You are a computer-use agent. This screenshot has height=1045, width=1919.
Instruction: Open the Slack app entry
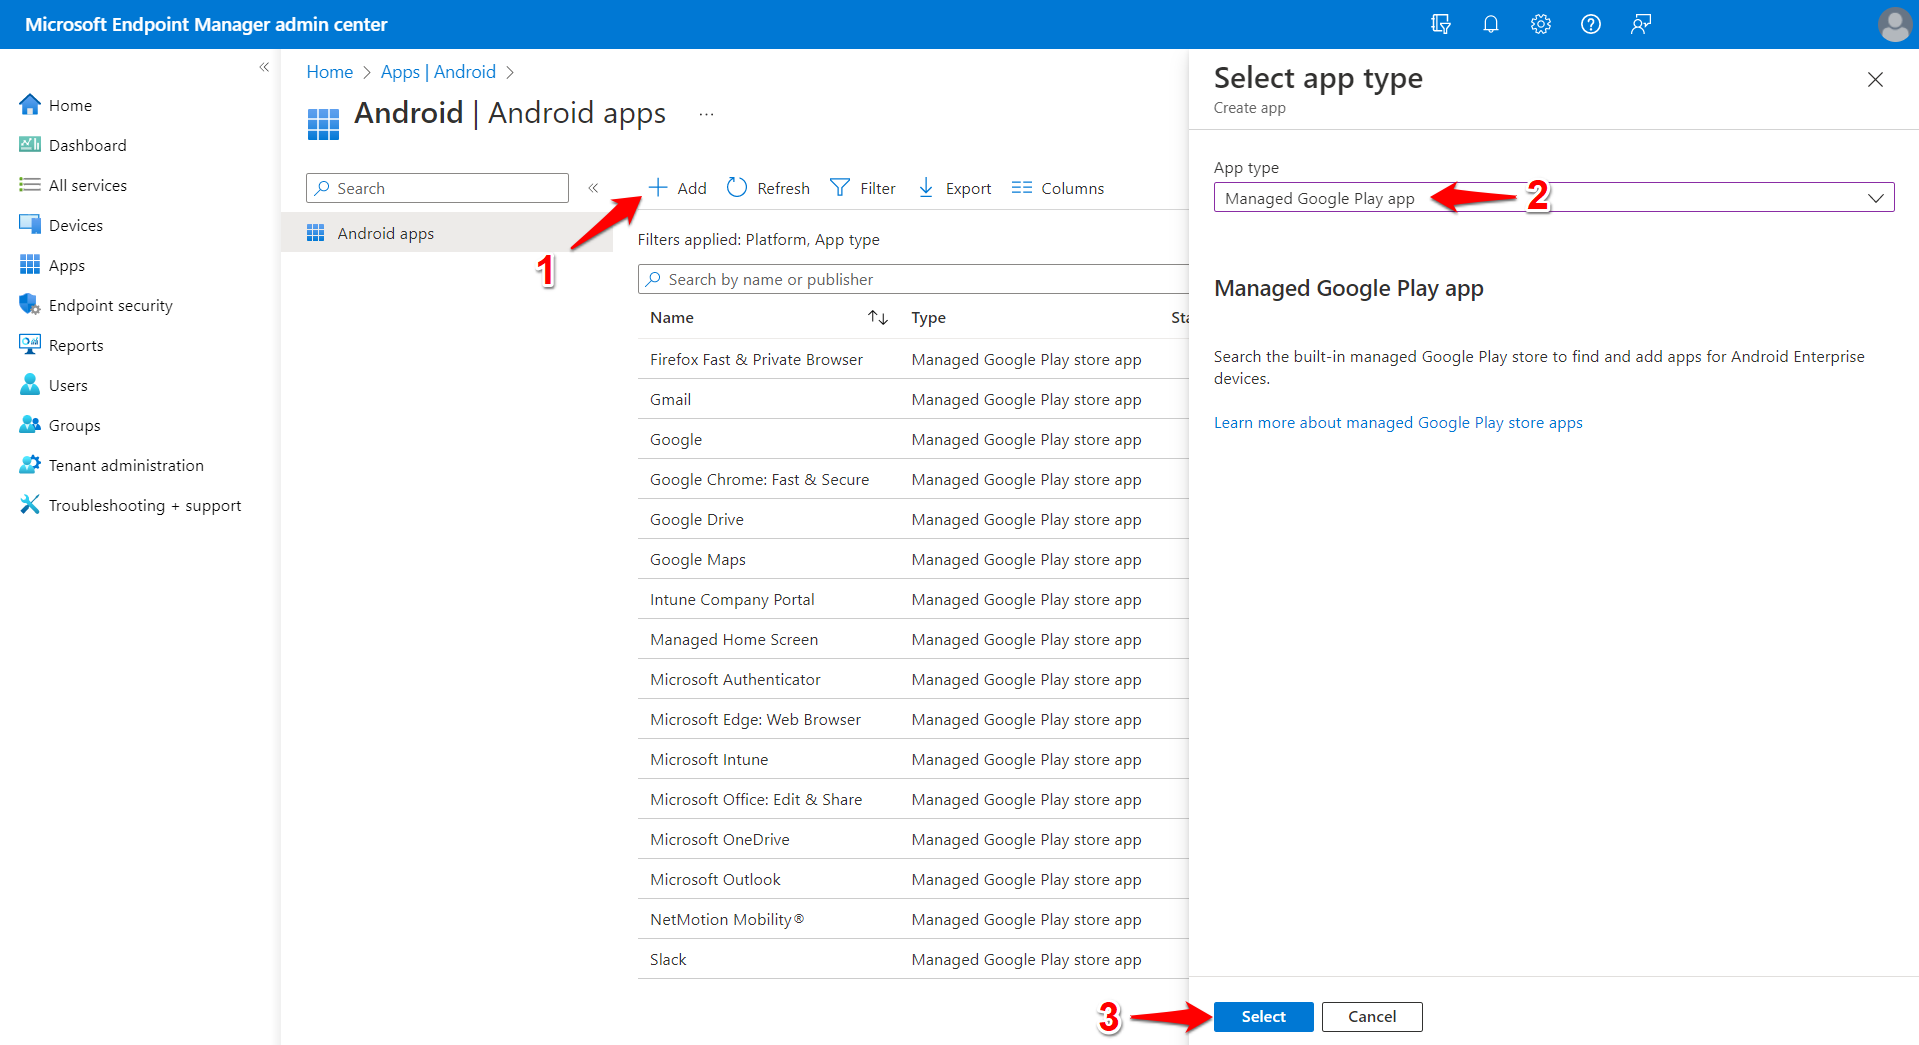point(668,959)
